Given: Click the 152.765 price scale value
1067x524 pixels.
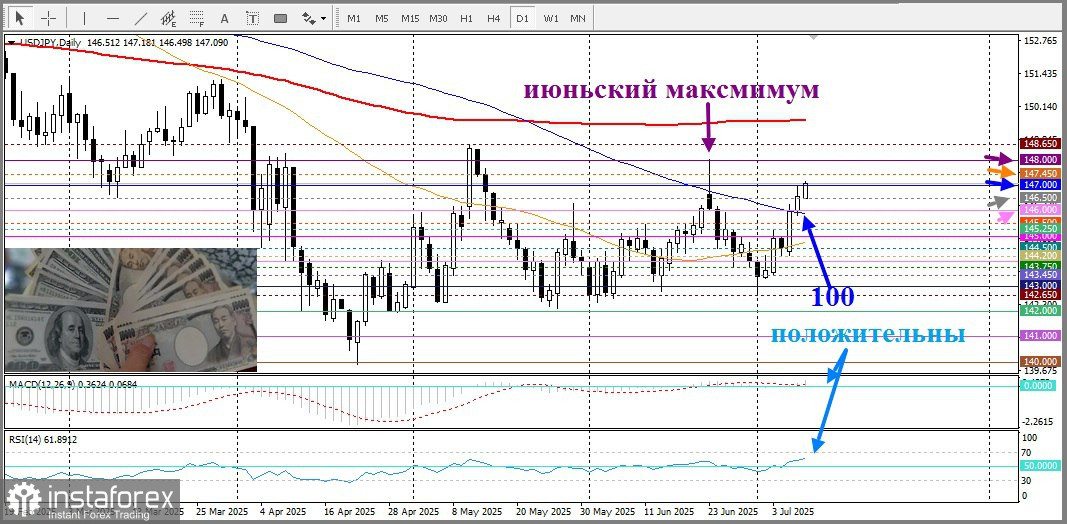Looking at the screenshot, I should pos(1040,41).
